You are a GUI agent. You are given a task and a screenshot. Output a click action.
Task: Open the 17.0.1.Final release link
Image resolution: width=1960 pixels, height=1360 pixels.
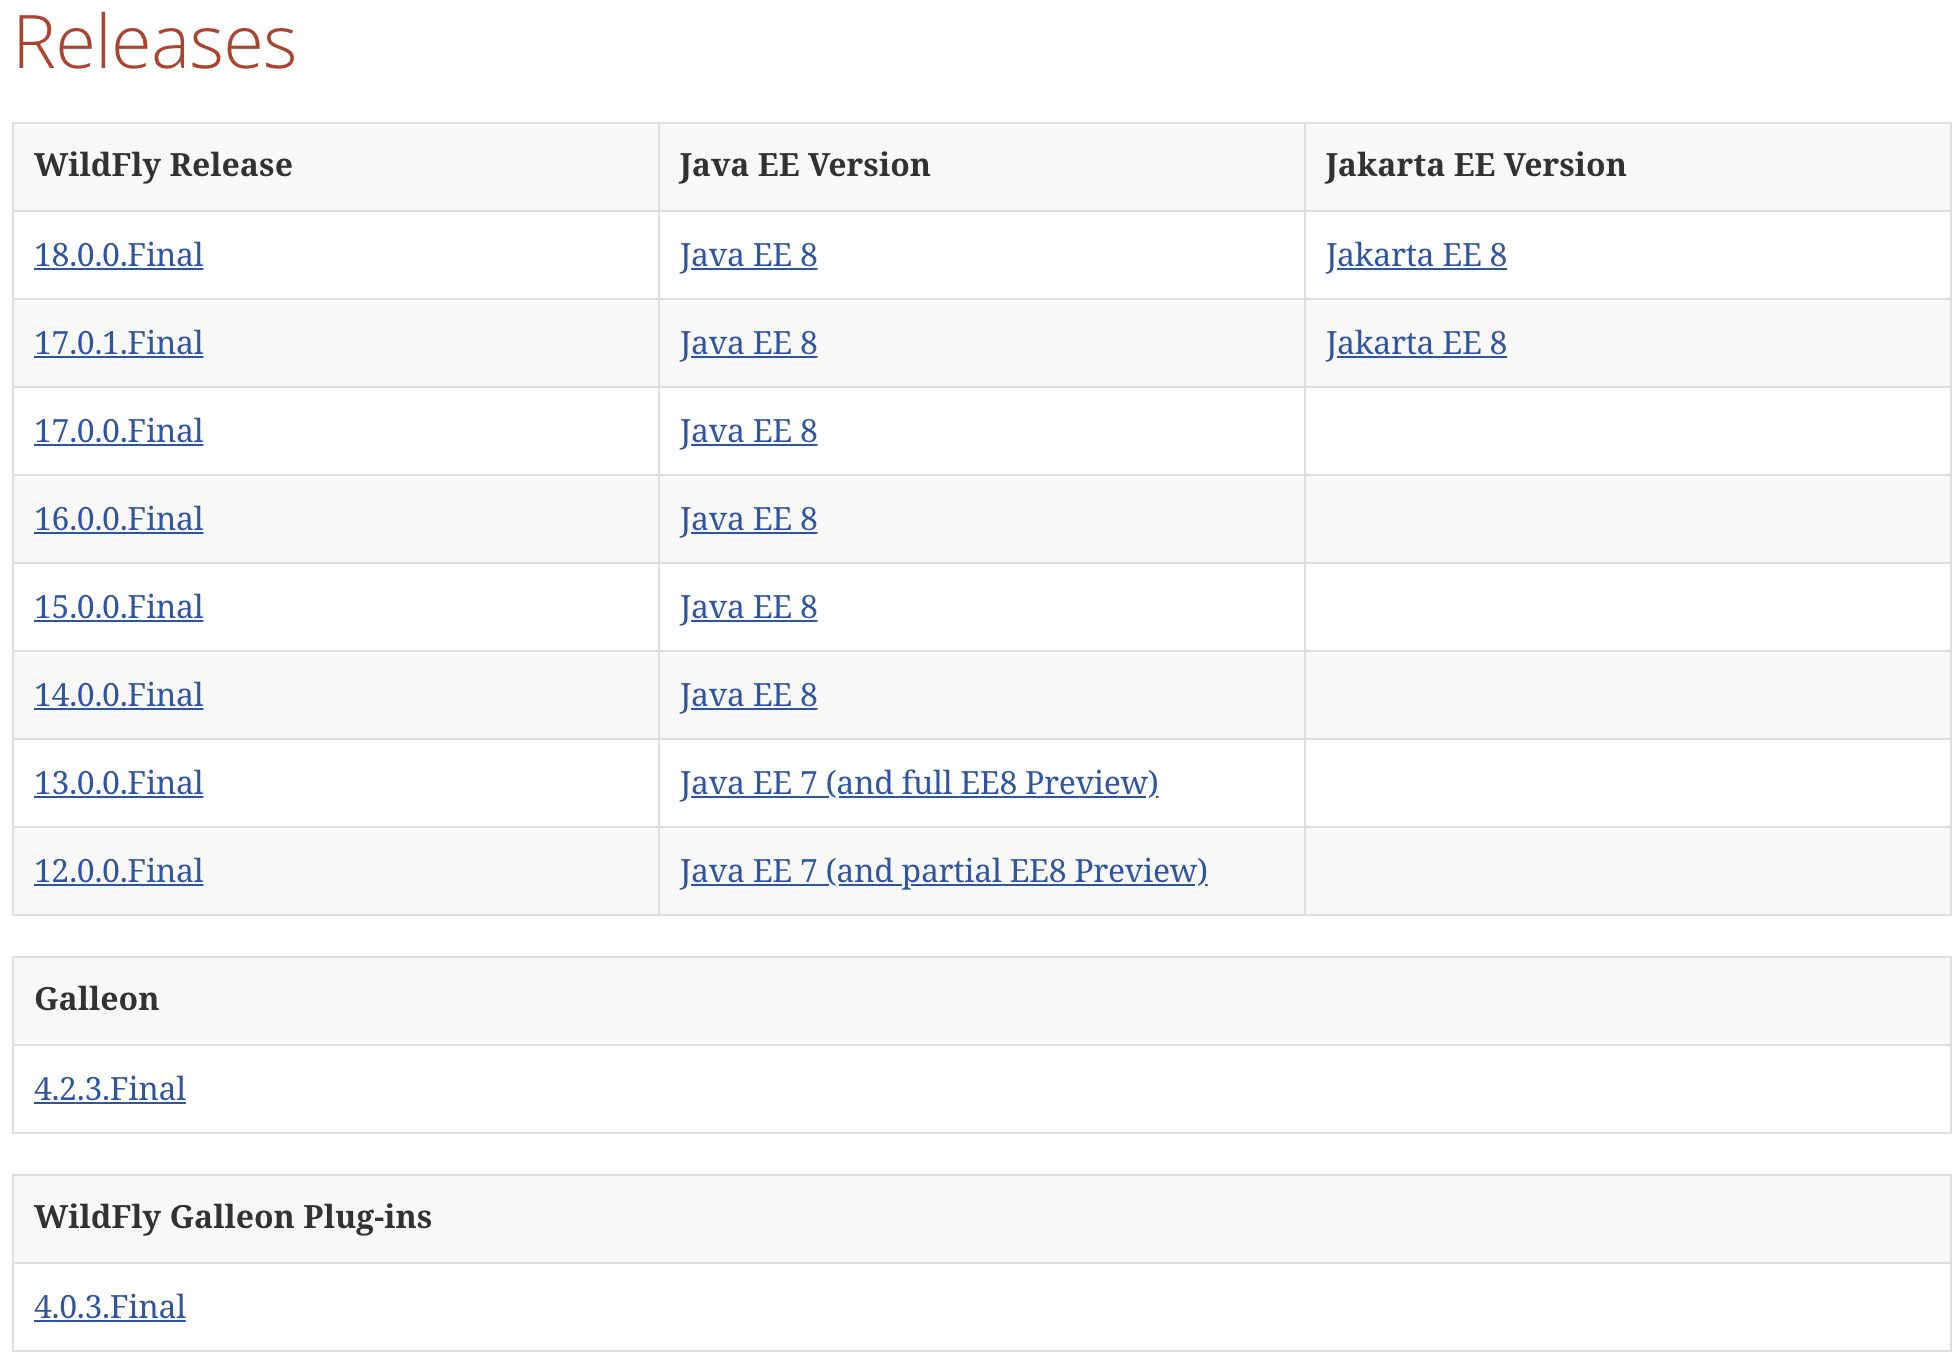click(118, 343)
